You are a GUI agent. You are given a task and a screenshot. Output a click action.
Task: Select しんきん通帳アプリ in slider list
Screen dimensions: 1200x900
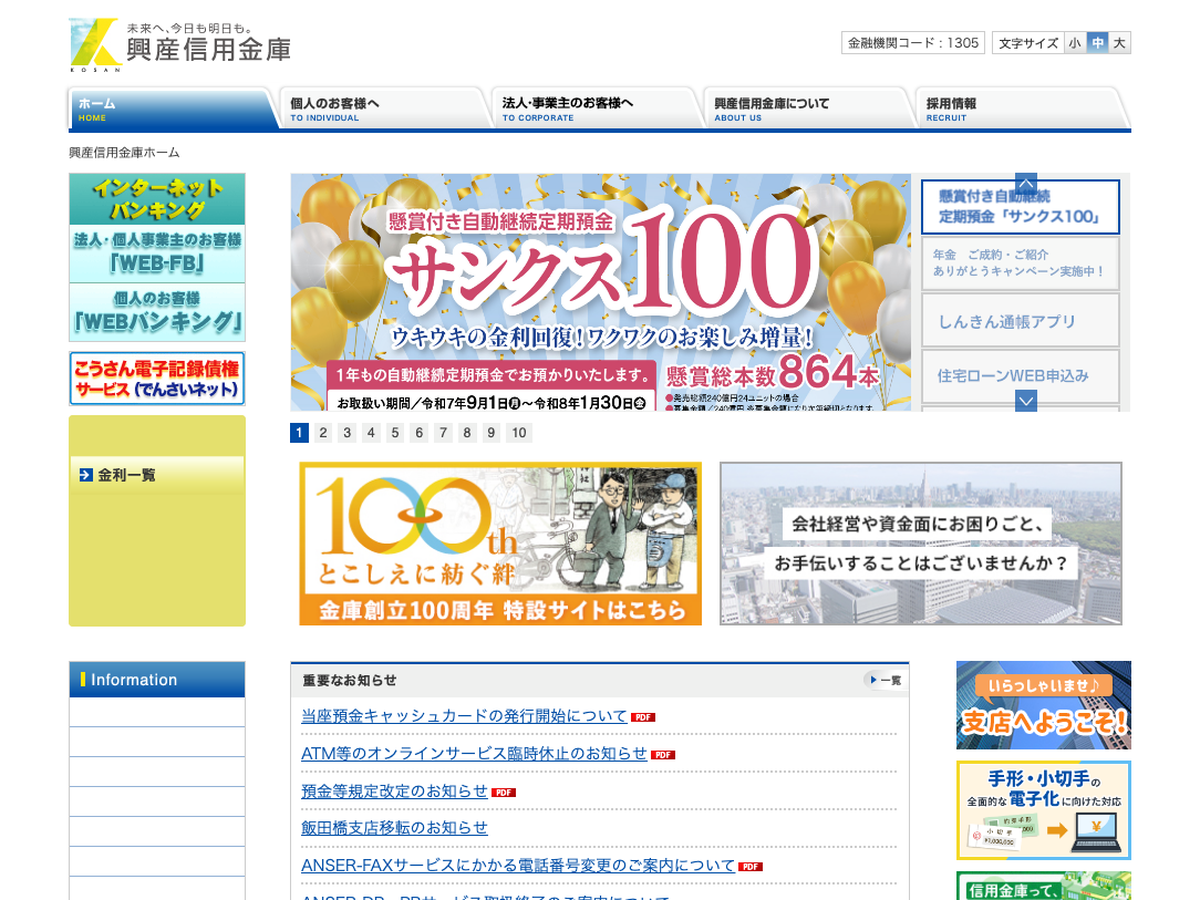pos(1019,321)
